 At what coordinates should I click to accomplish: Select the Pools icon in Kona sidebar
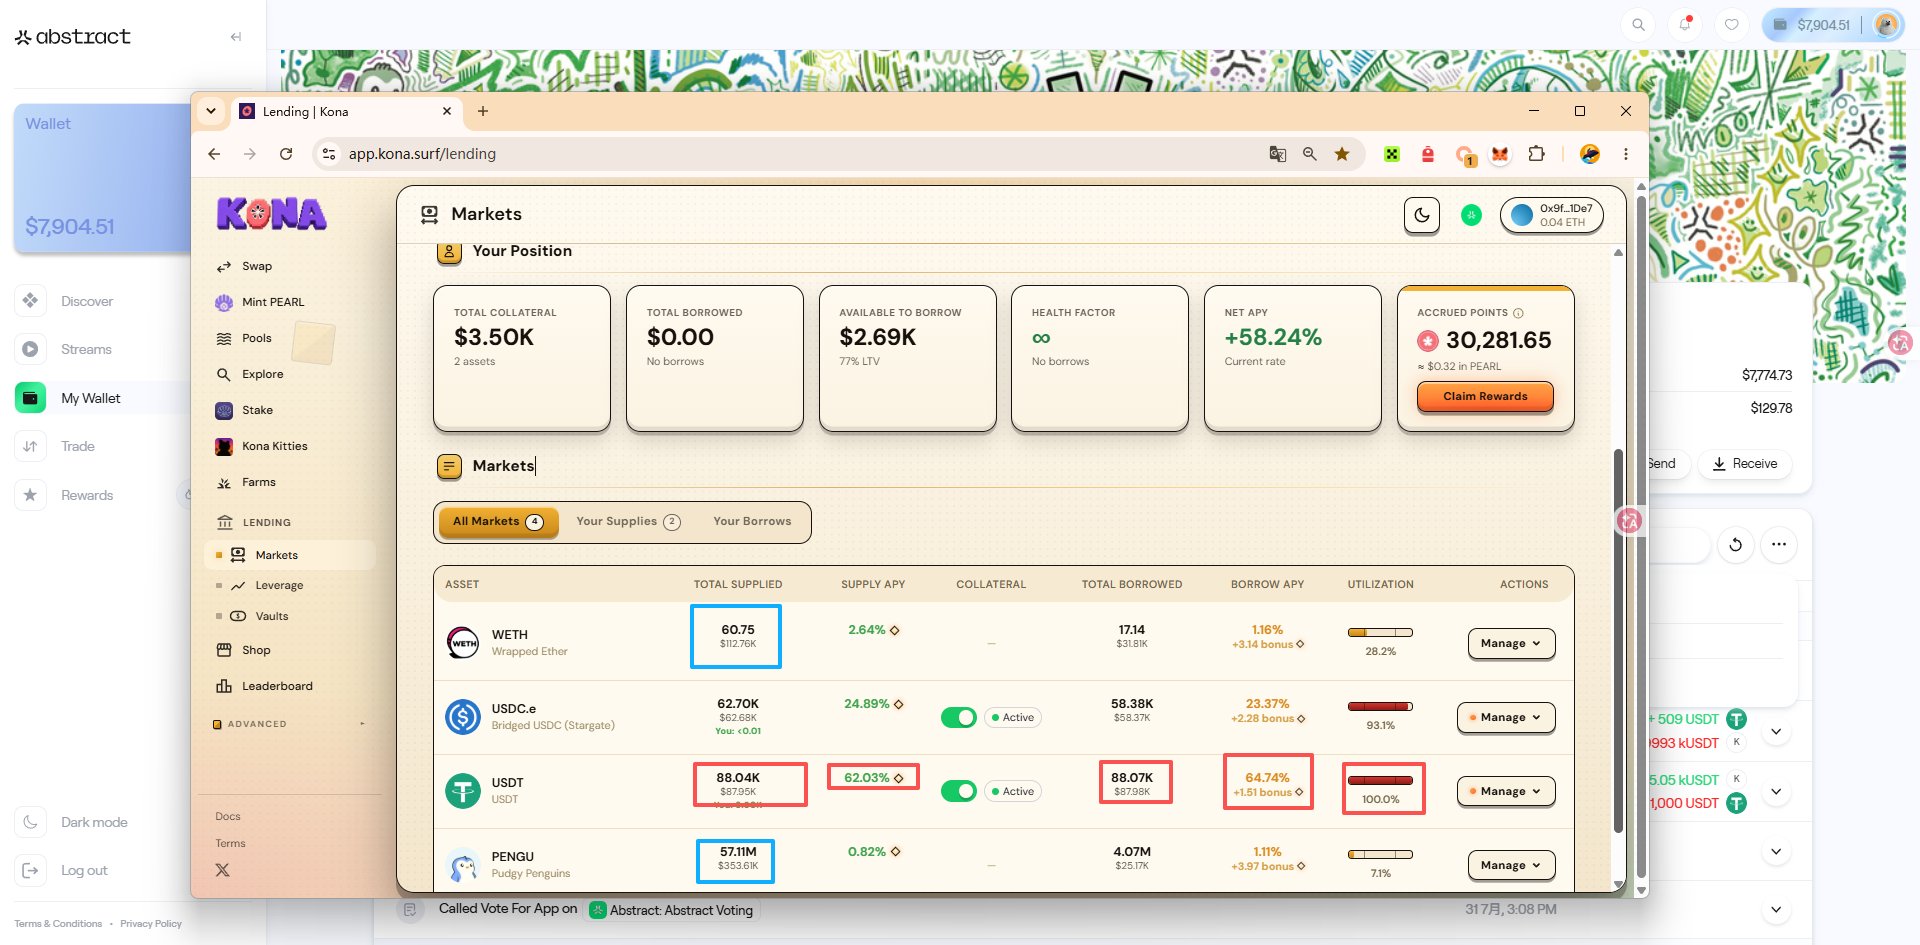(x=224, y=339)
